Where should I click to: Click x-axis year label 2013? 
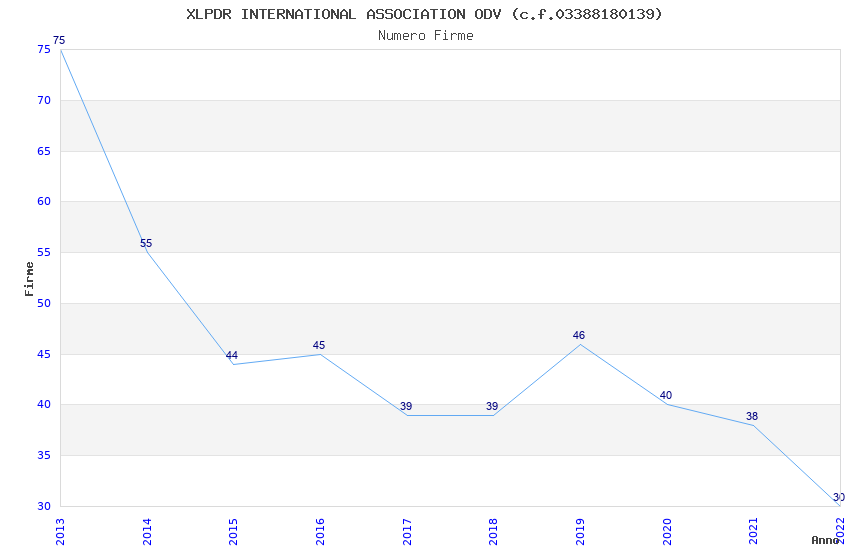(60, 532)
